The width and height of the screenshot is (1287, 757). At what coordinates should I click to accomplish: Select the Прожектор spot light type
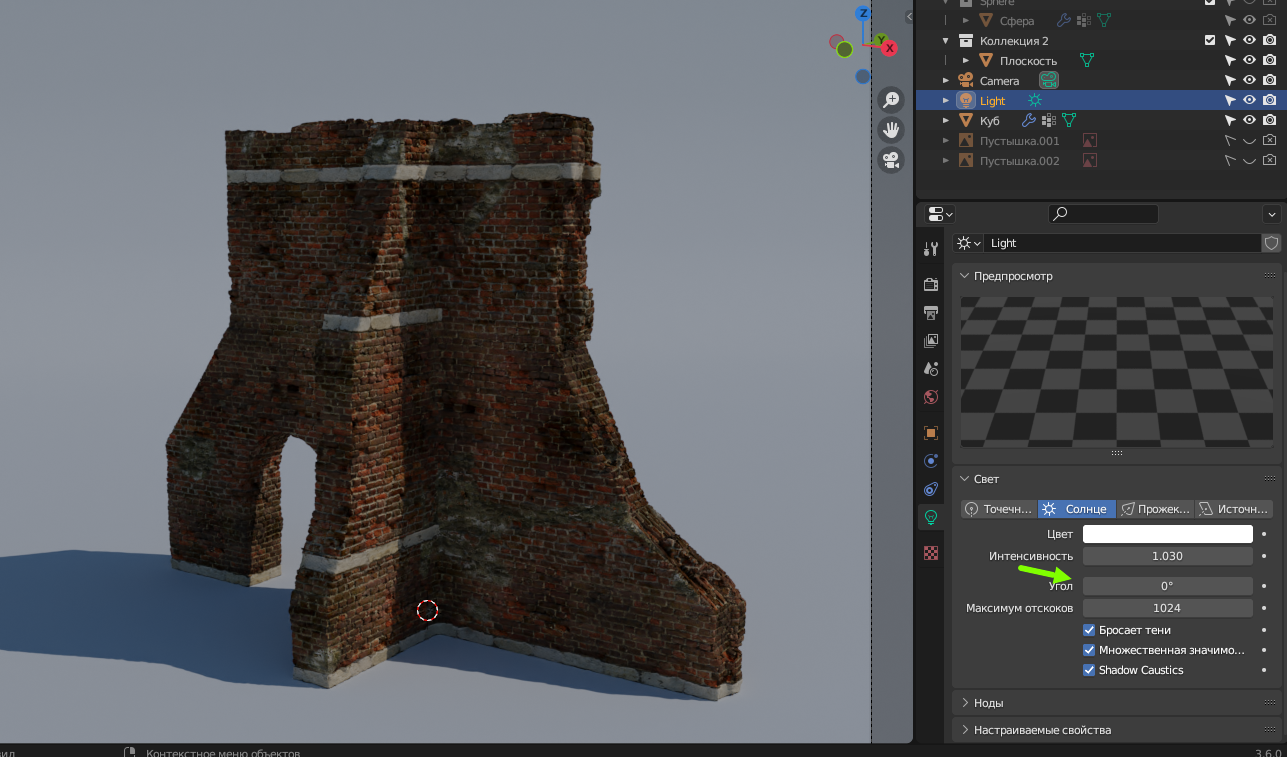(1155, 509)
